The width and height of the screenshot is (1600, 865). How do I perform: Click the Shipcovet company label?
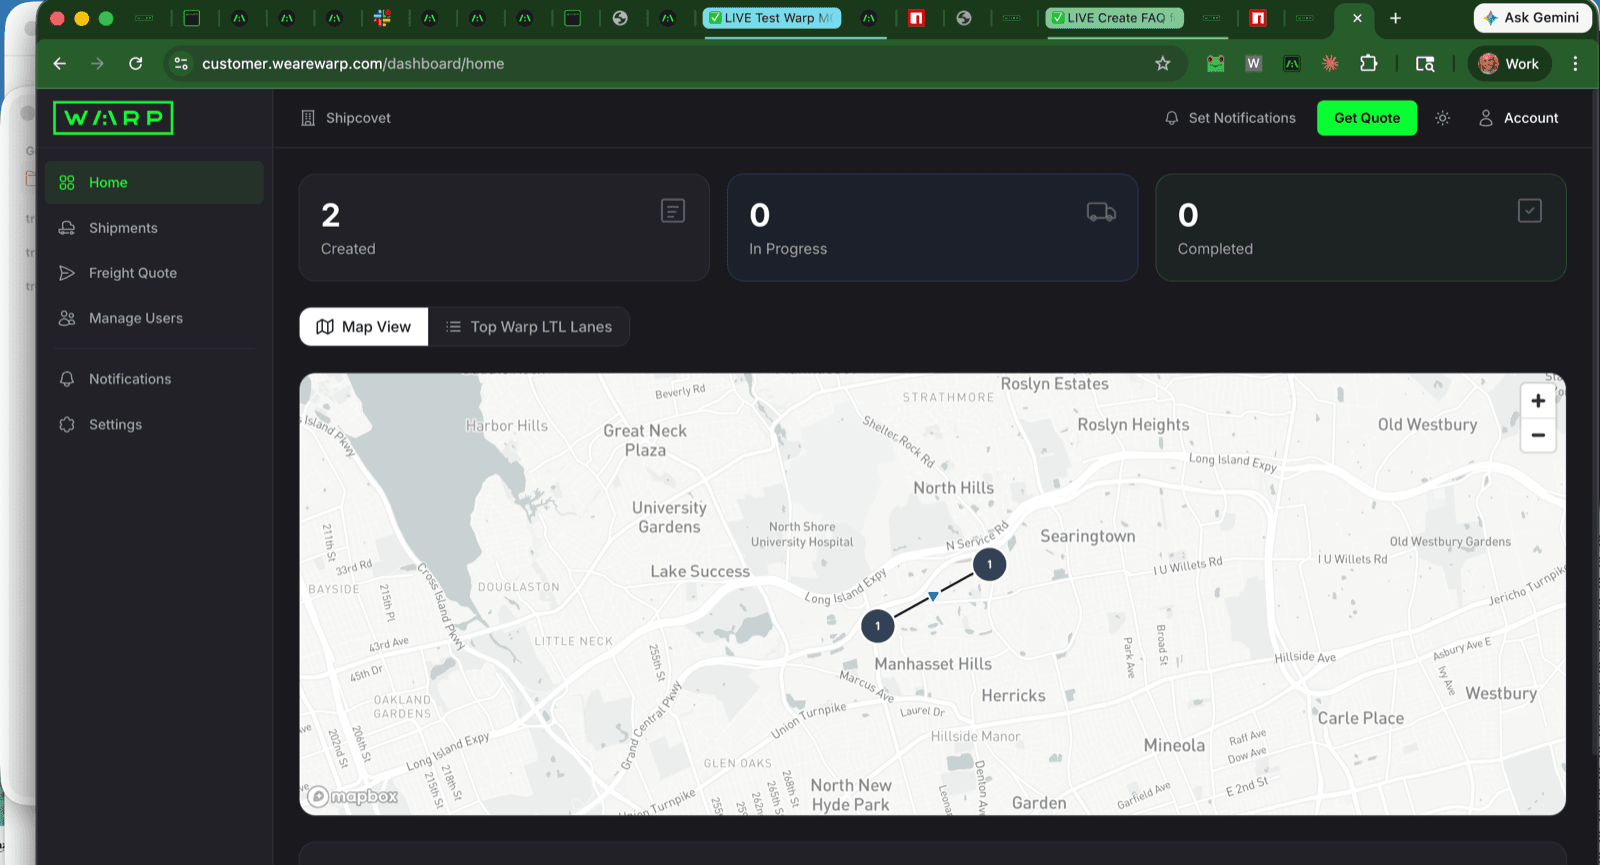pyautogui.click(x=346, y=118)
